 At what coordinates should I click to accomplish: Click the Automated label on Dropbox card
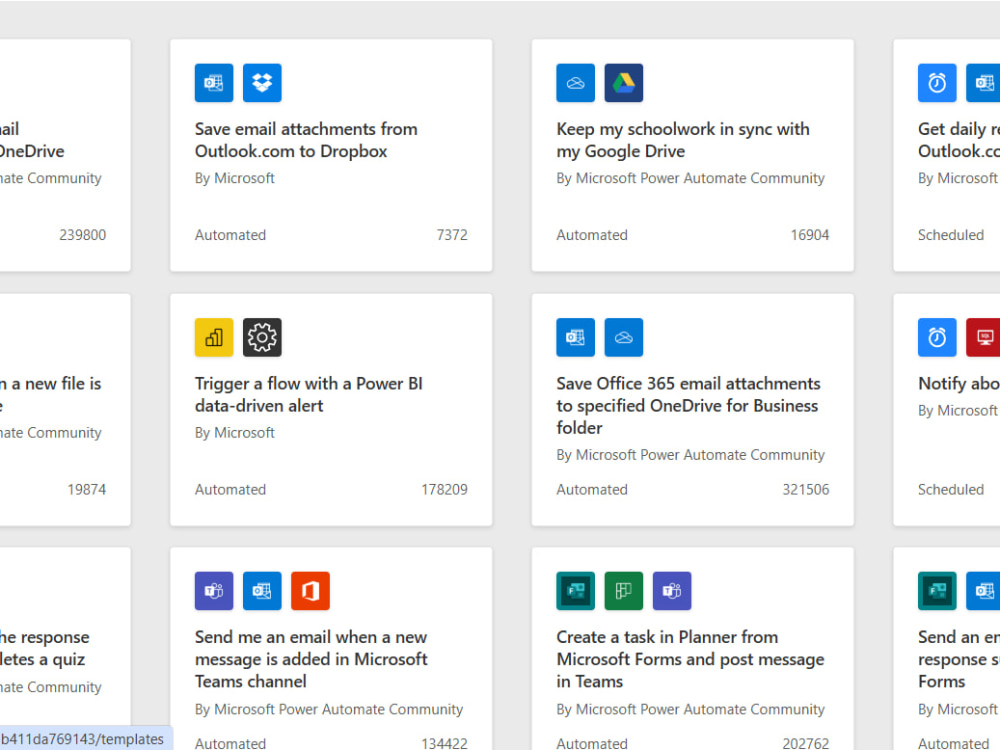[230, 235]
